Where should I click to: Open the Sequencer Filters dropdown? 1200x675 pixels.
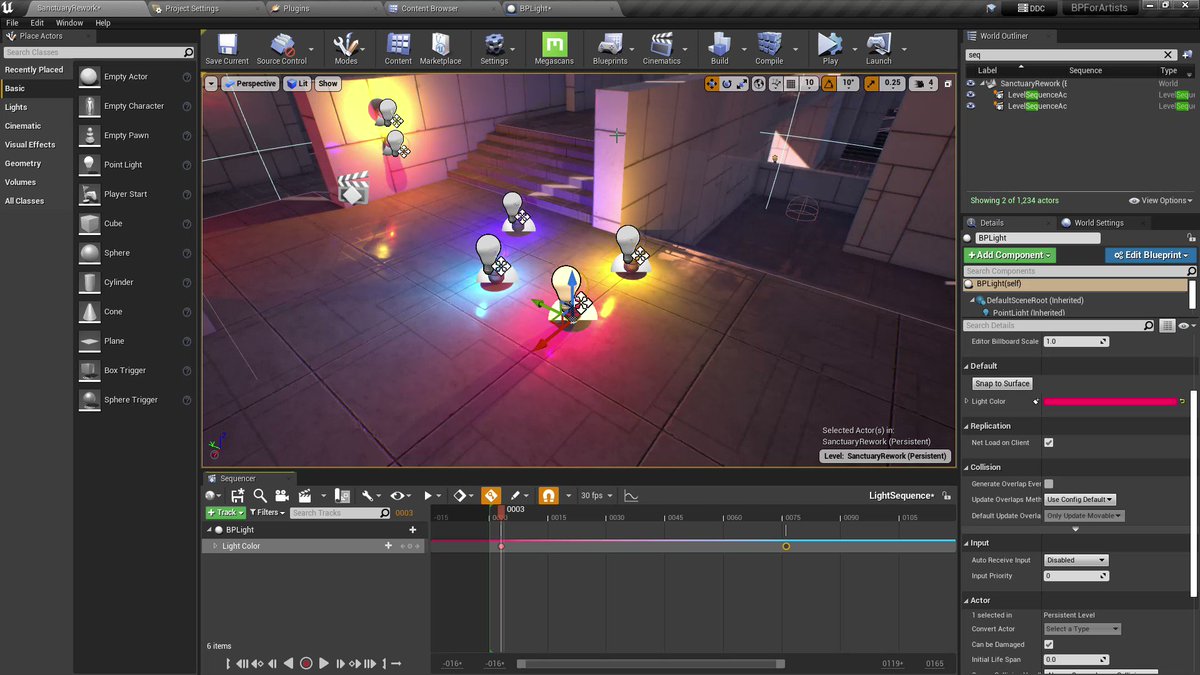(267, 513)
